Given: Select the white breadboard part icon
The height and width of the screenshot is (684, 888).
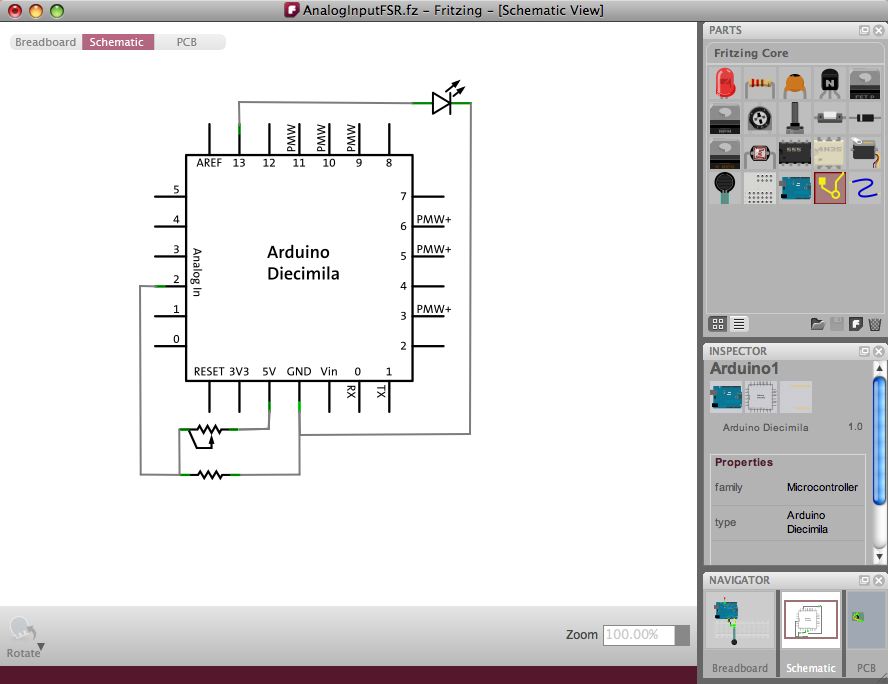Looking at the screenshot, I should 761,187.
